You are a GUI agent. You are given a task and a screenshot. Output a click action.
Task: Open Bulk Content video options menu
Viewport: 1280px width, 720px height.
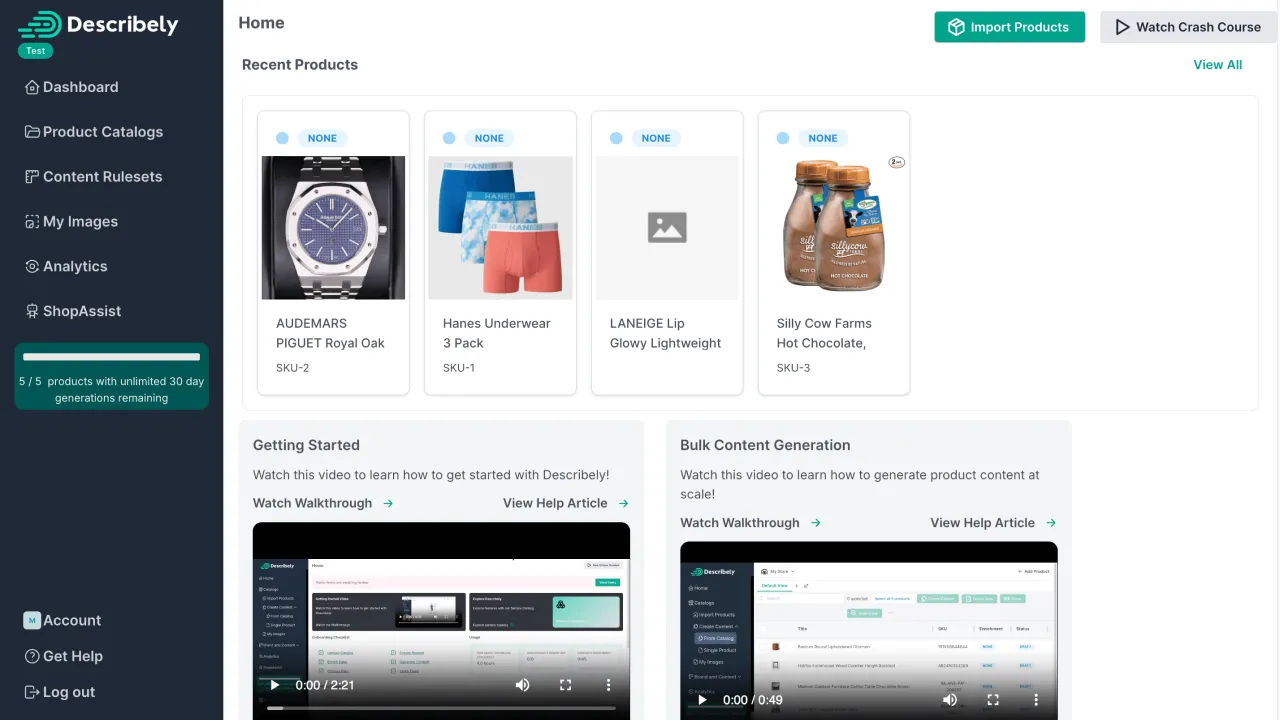click(x=1036, y=700)
